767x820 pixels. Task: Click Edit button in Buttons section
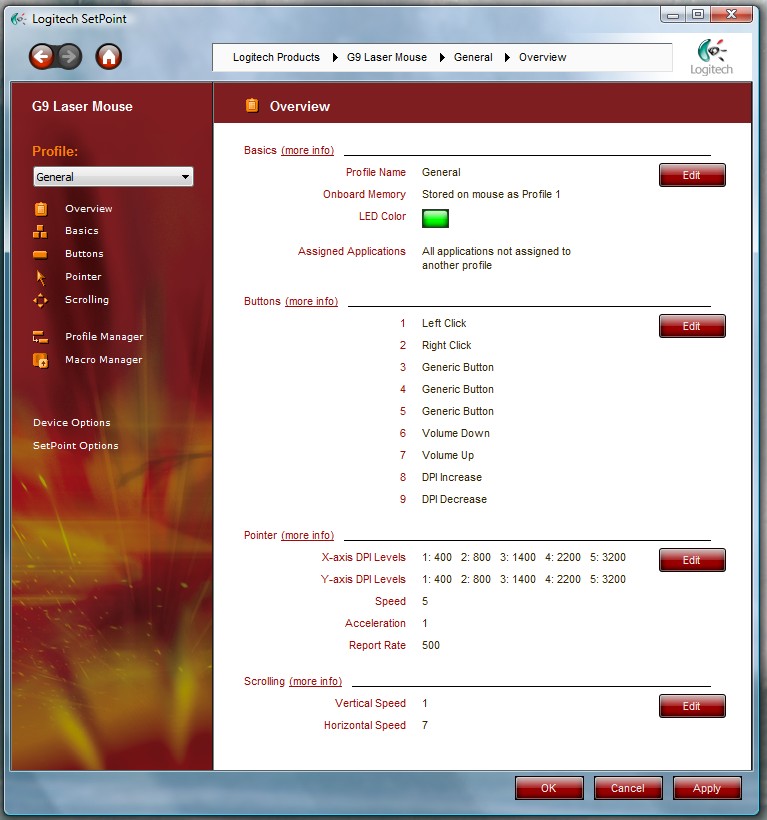tap(692, 326)
